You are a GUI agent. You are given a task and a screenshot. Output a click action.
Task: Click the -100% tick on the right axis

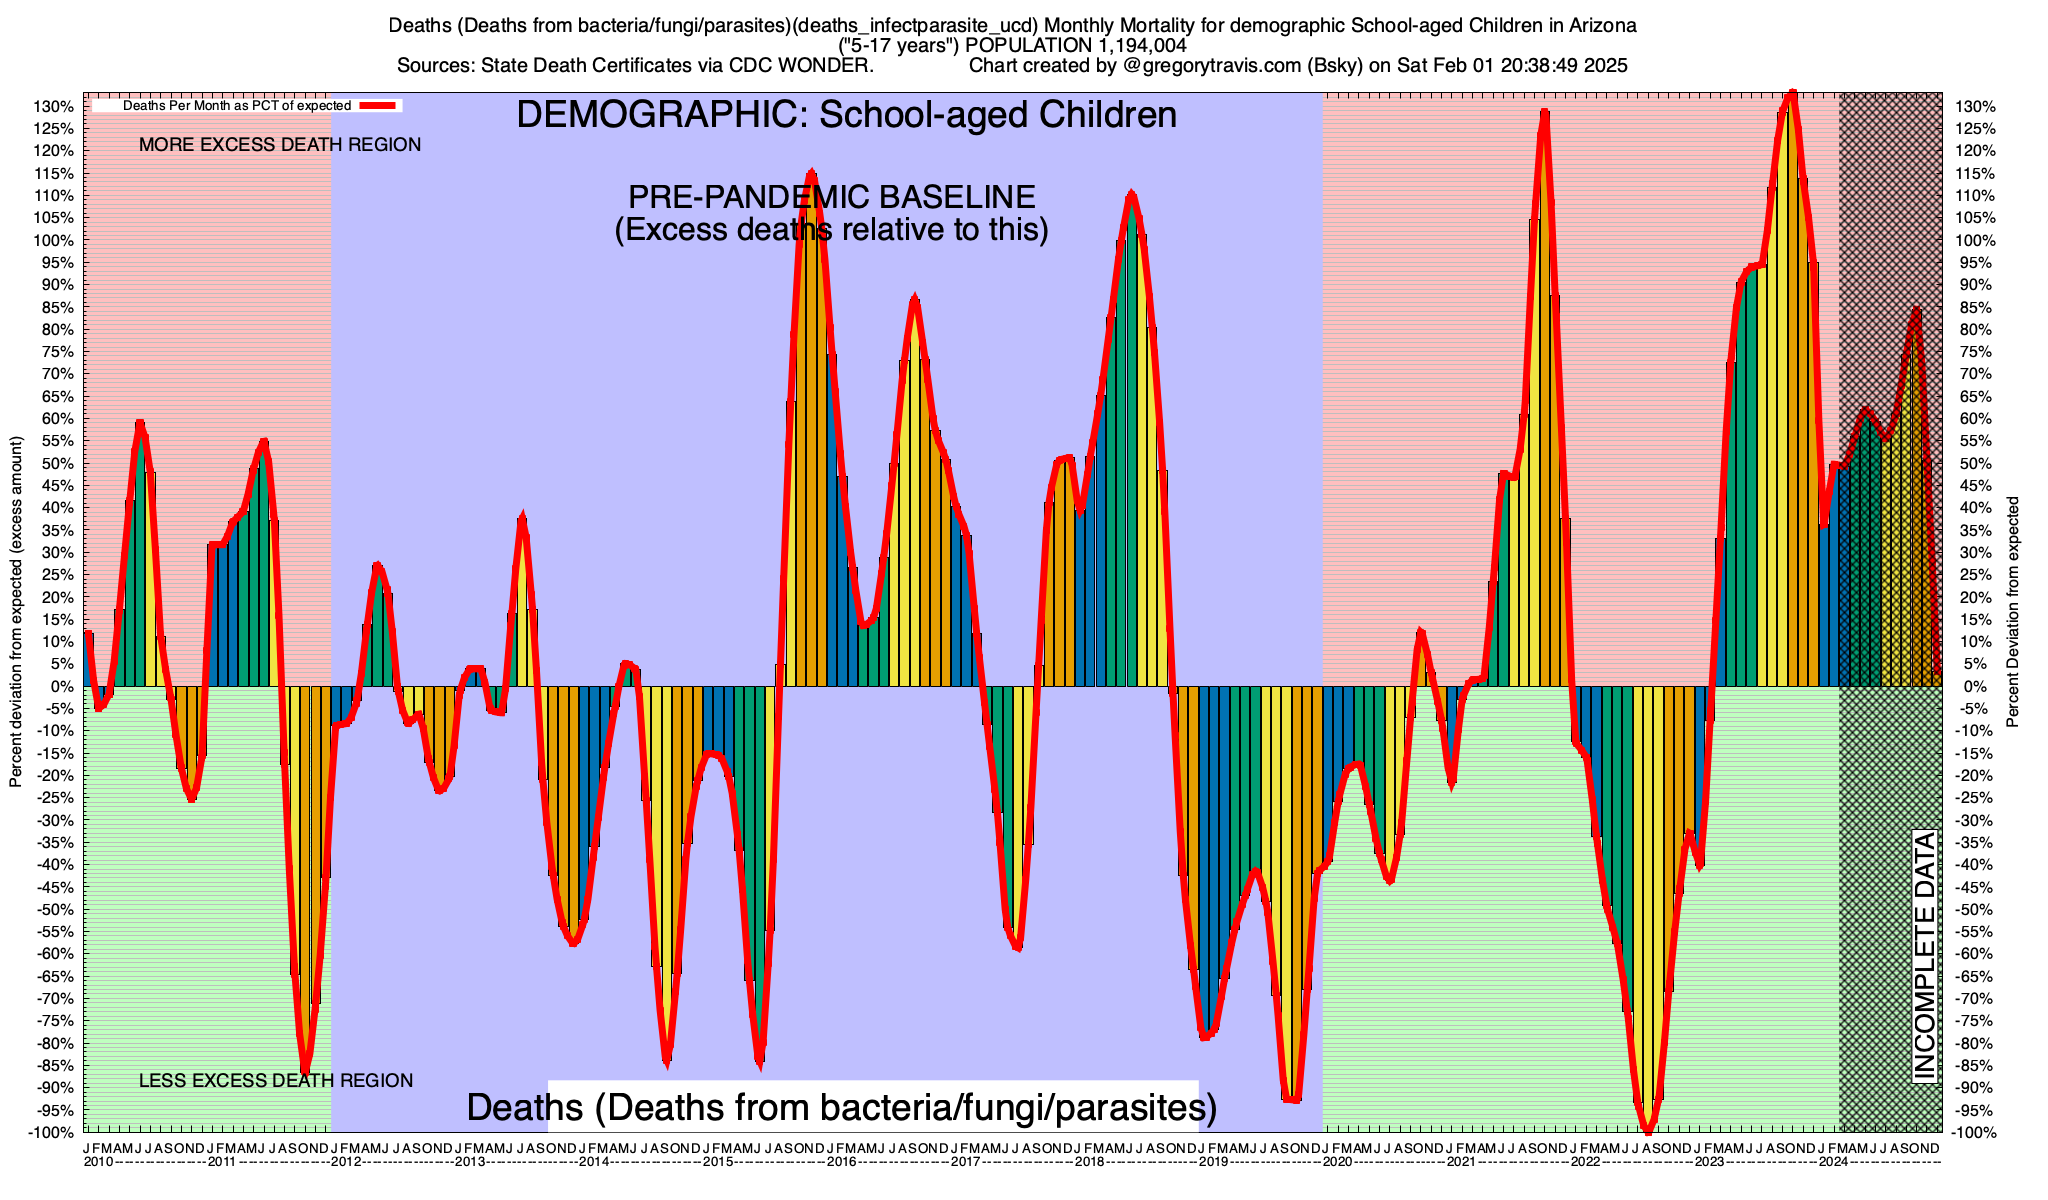pyautogui.click(x=1975, y=1132)
